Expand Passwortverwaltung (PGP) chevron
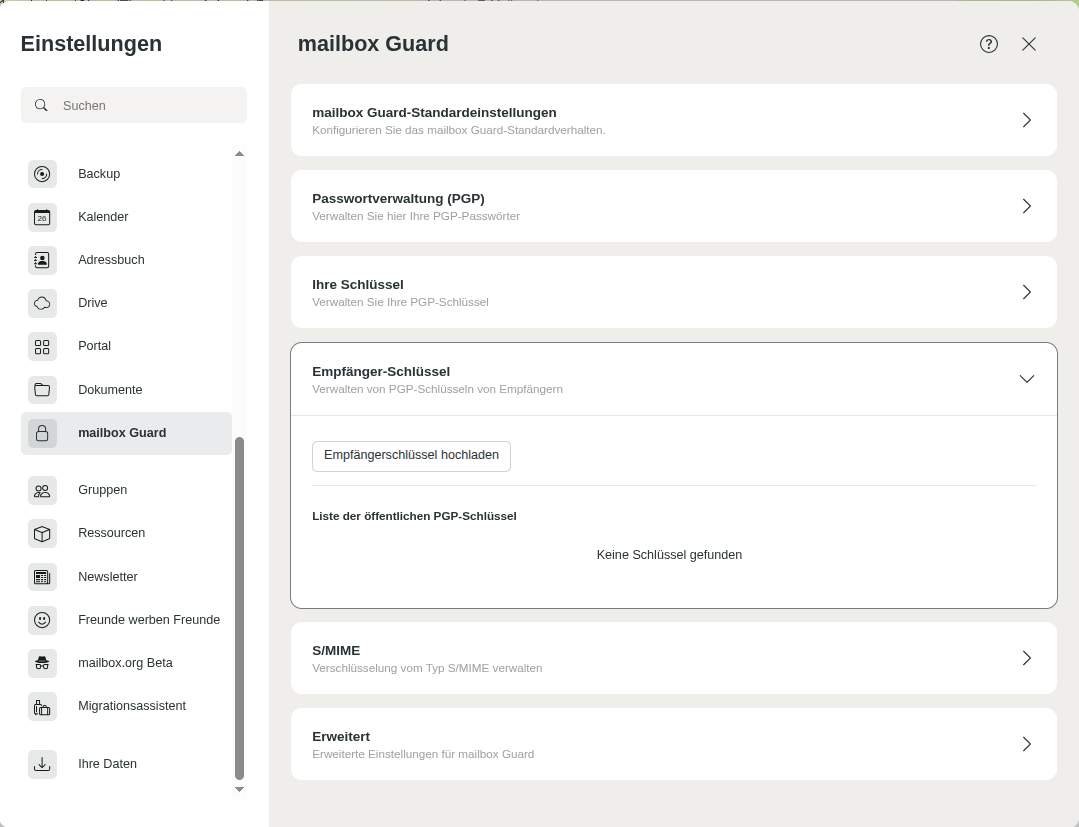This screenshot has height=827, width=1079. pyautogui.click(x=1027, y=206)
